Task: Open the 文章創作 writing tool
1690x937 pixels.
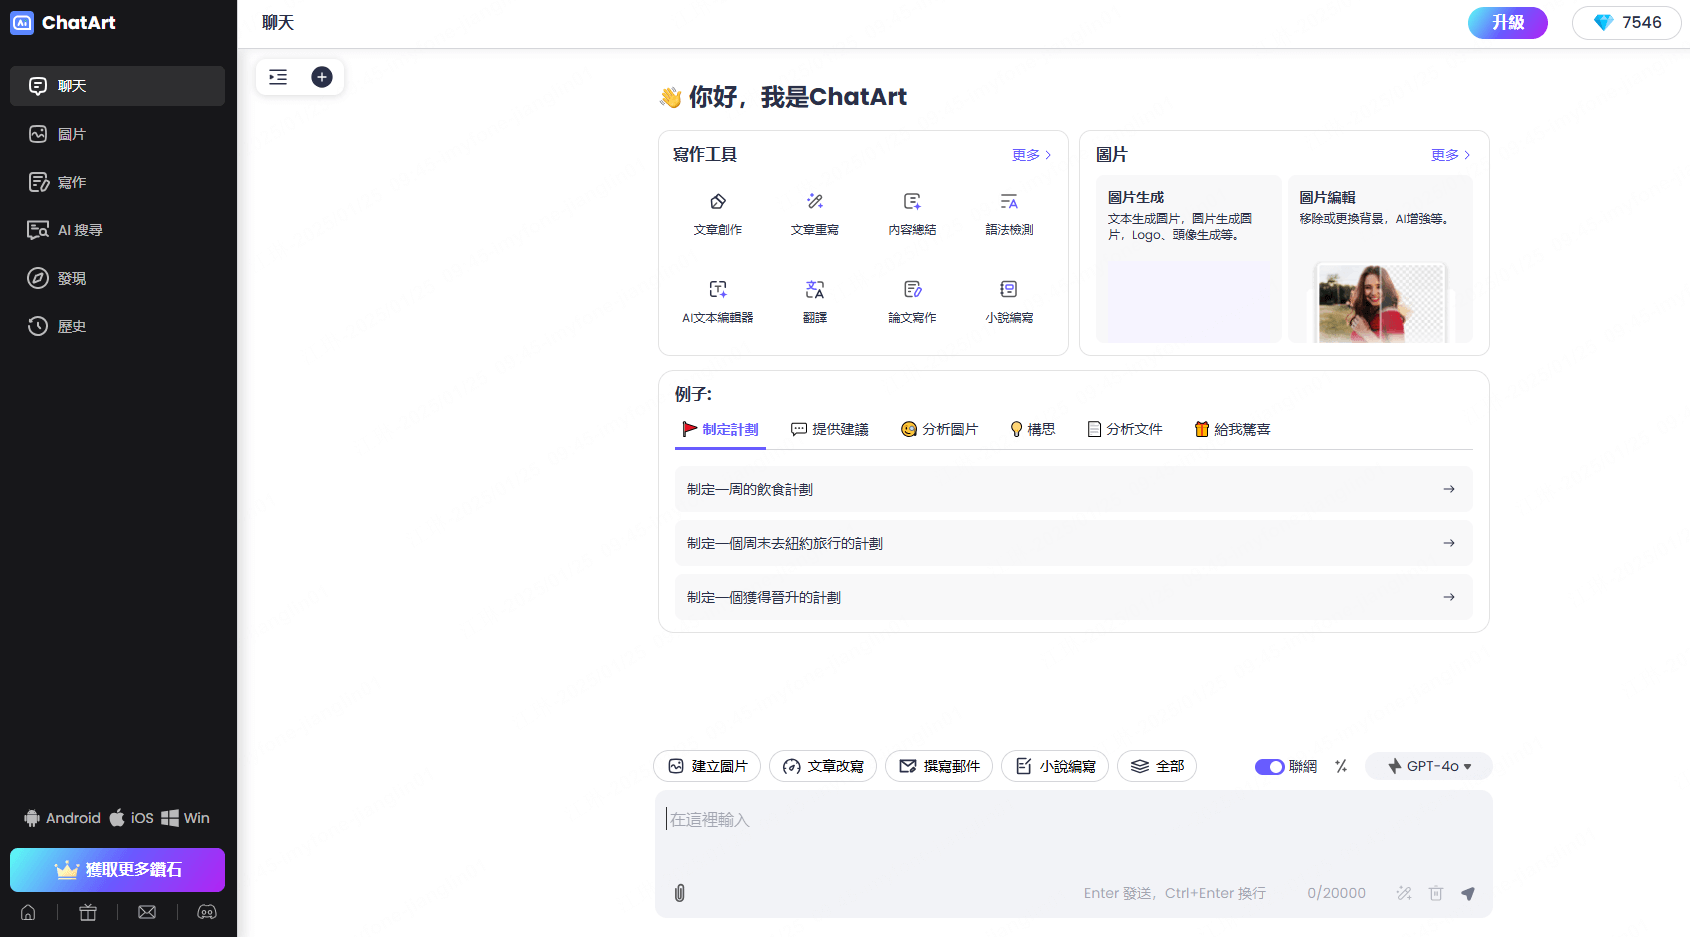Action: click(717, 214)
